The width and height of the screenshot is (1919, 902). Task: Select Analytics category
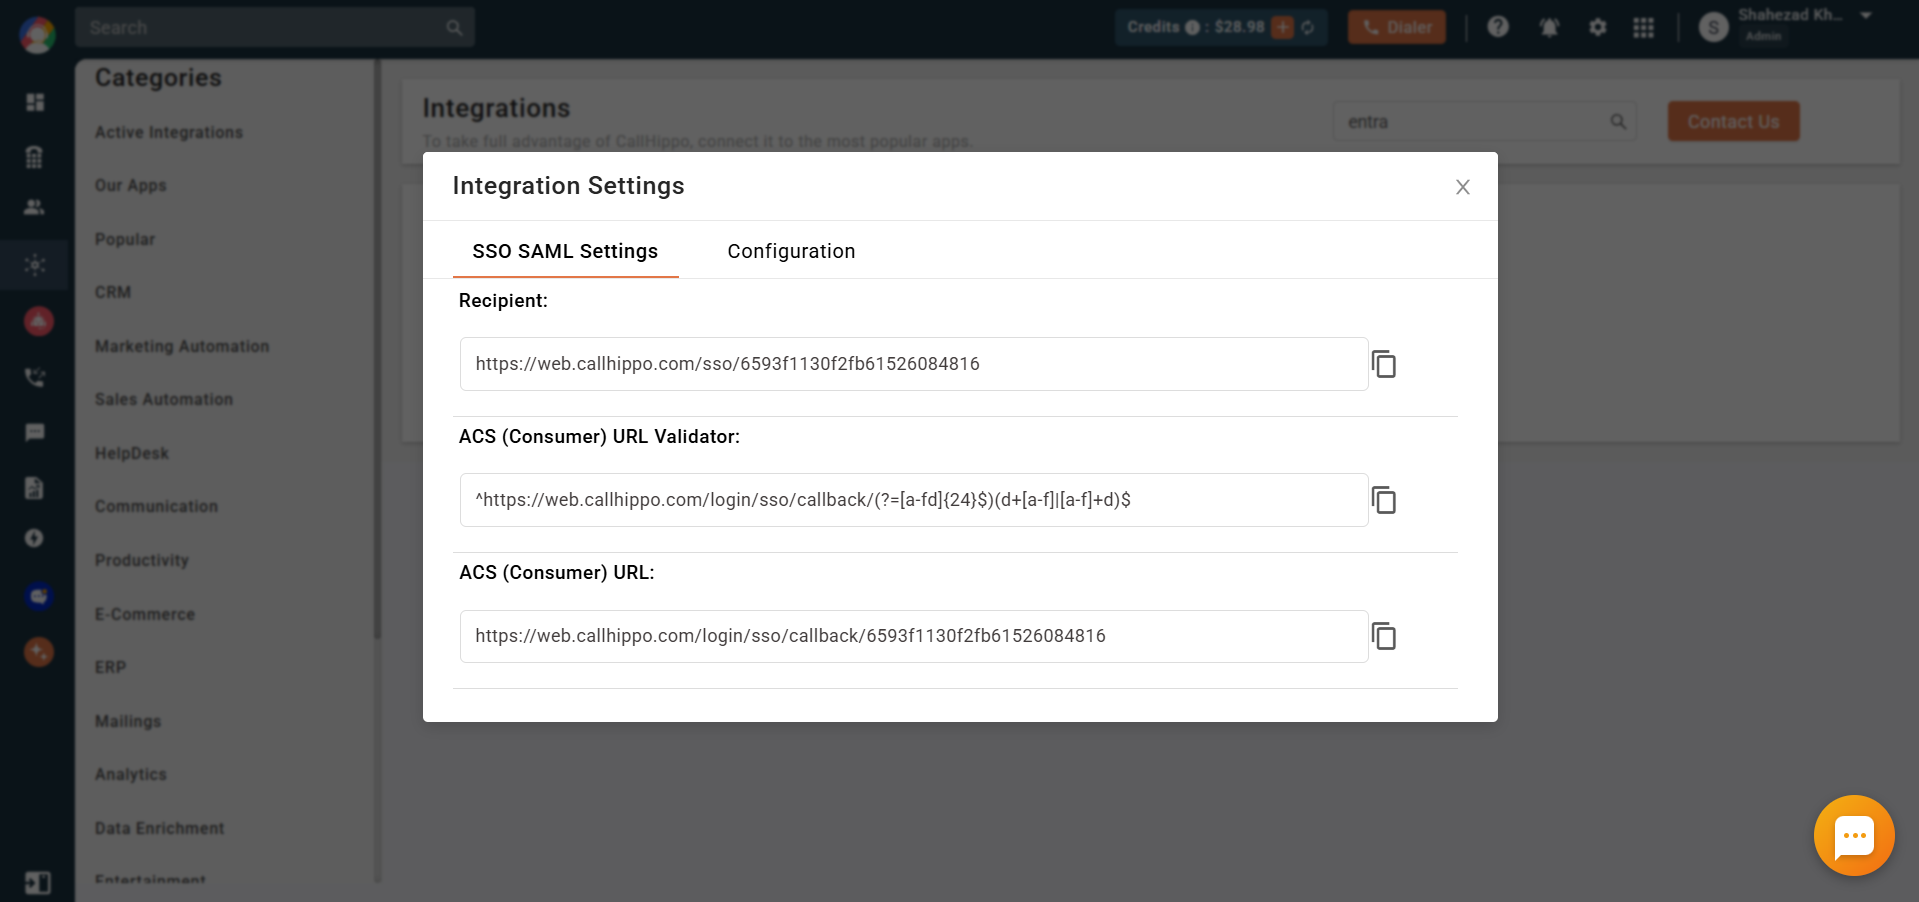click(x=131, y=774)
